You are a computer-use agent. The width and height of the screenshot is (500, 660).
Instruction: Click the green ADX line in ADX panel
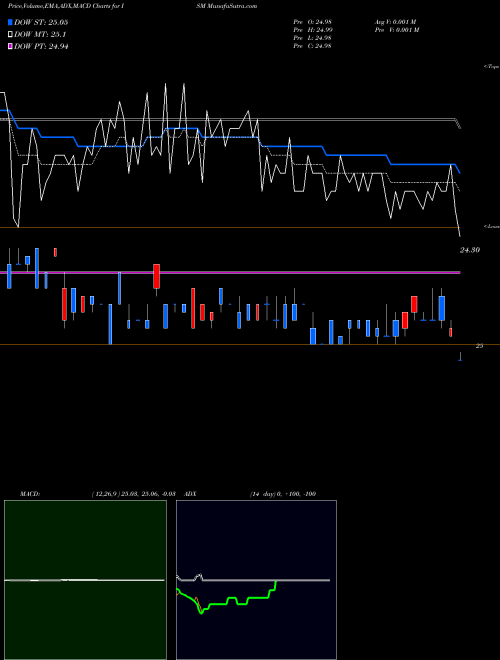pyautogui.click(x=226, y=599)
